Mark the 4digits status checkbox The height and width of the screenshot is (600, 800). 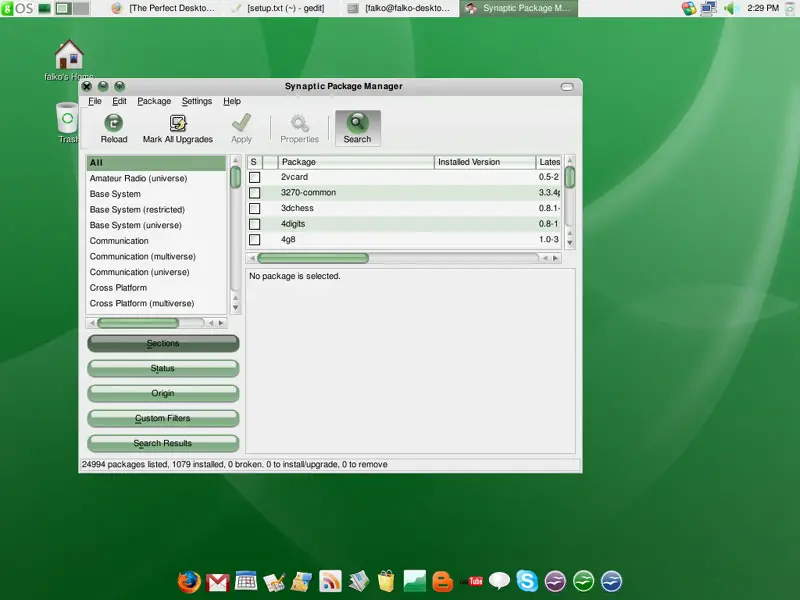coord(255,224)
